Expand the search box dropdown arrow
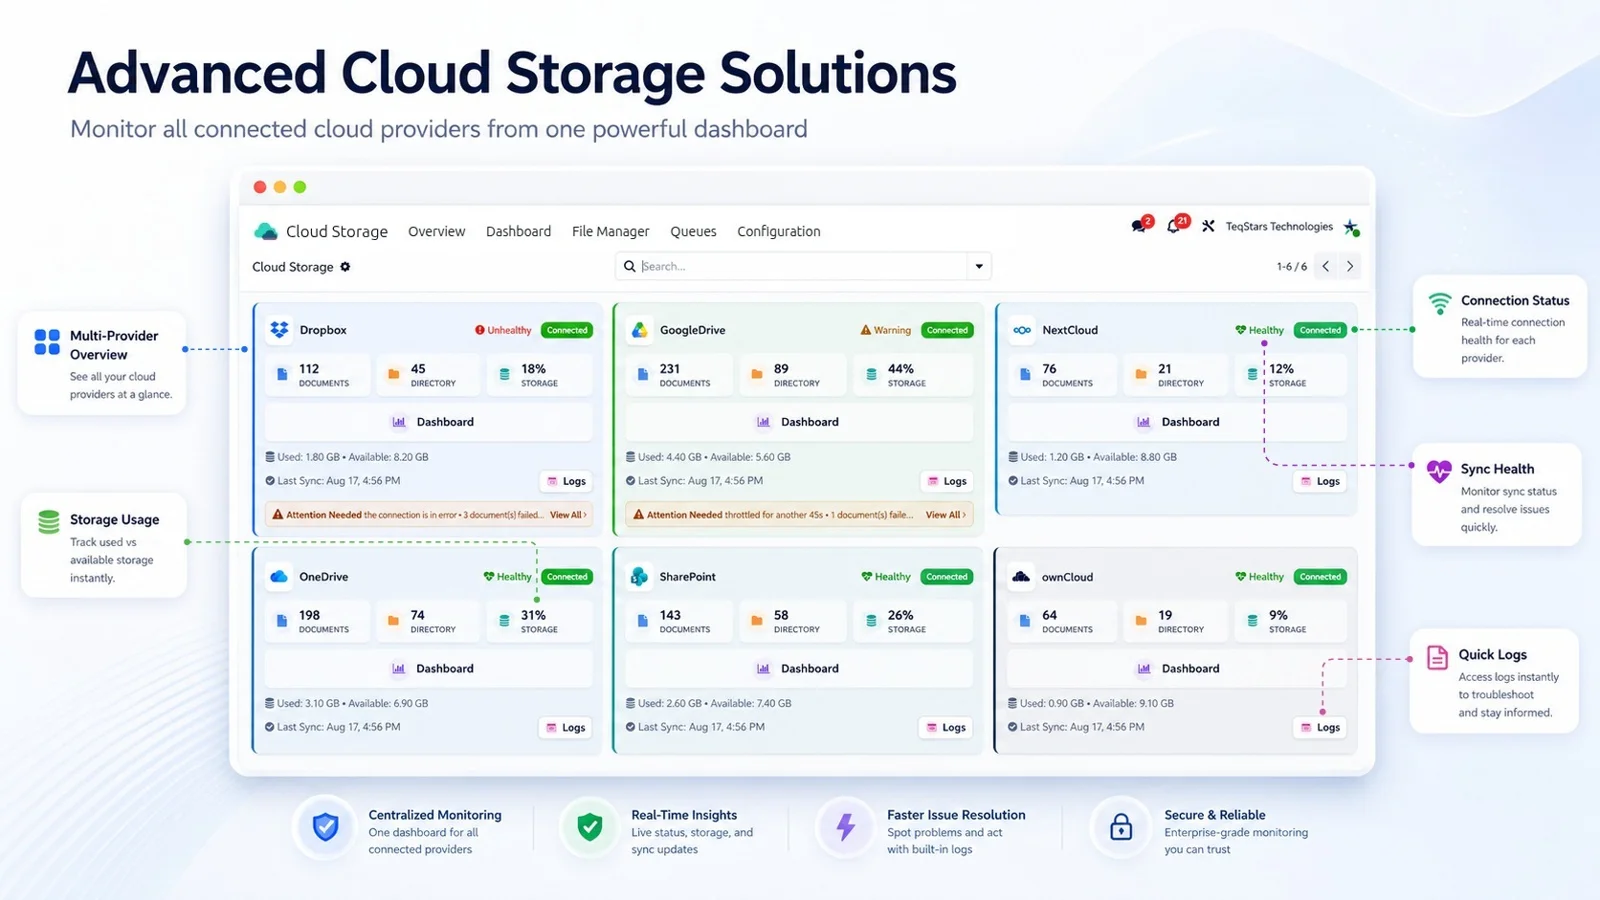1600x900 pixels. 979,266
